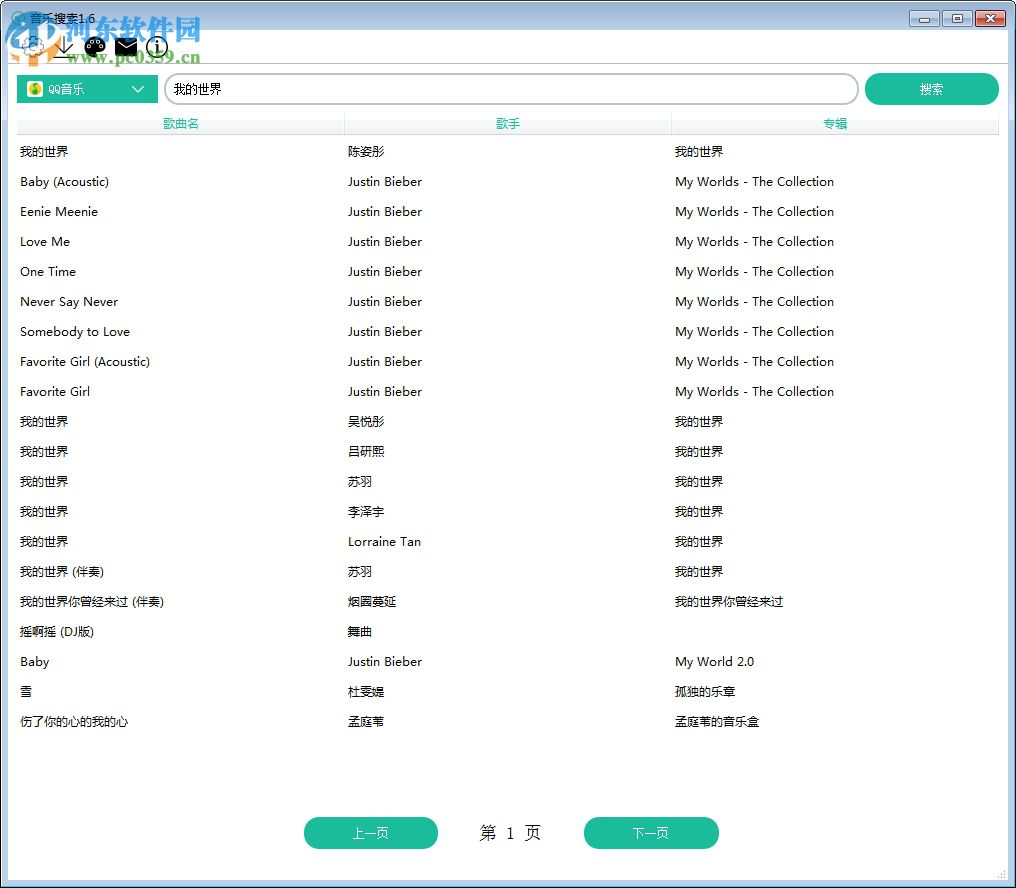
Task: Select song 我的世界 by 陈姿彤
Action: coord(44,152)
